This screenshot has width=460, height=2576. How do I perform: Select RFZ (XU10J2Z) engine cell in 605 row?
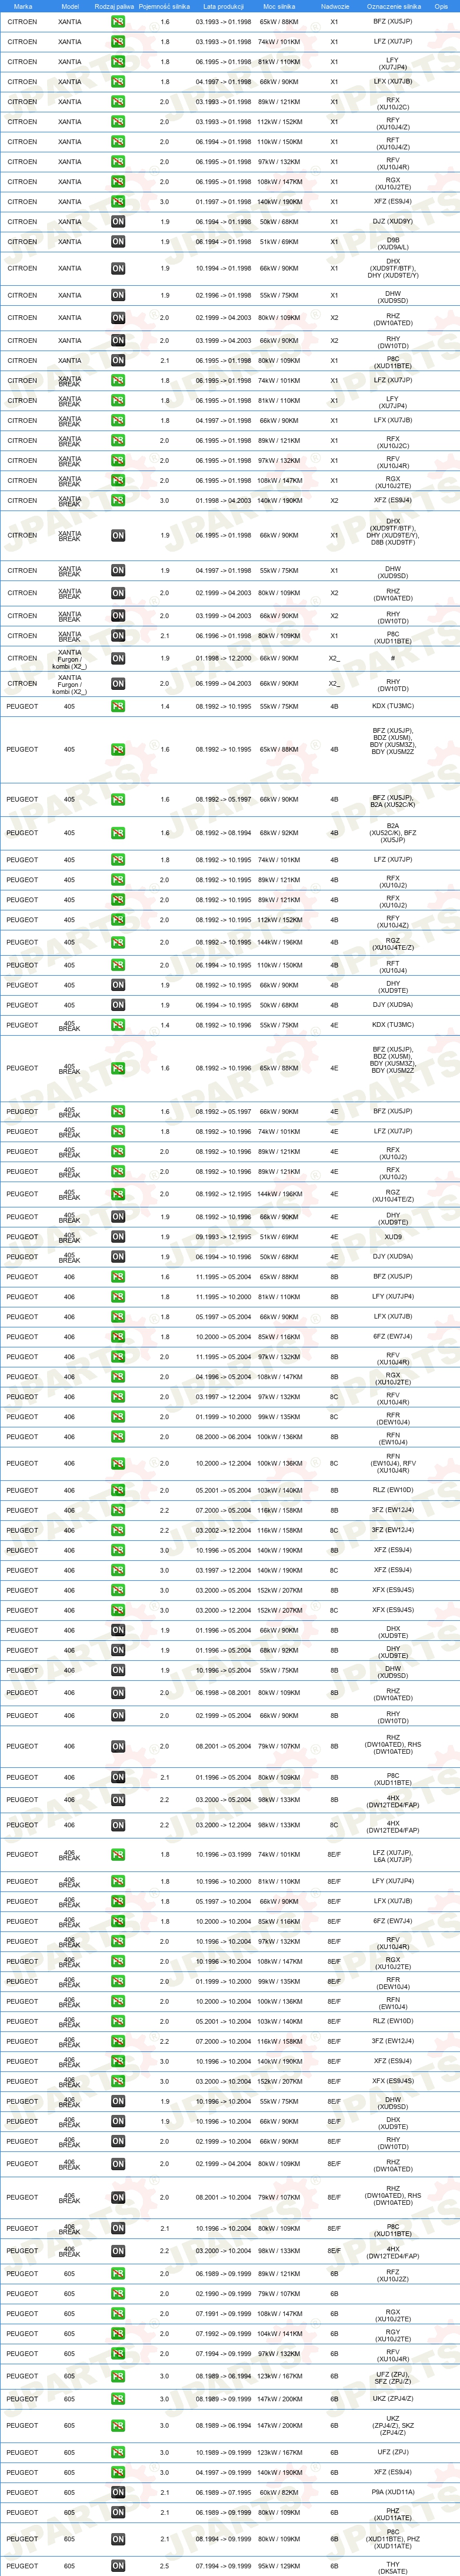(x=393, y=2275)
